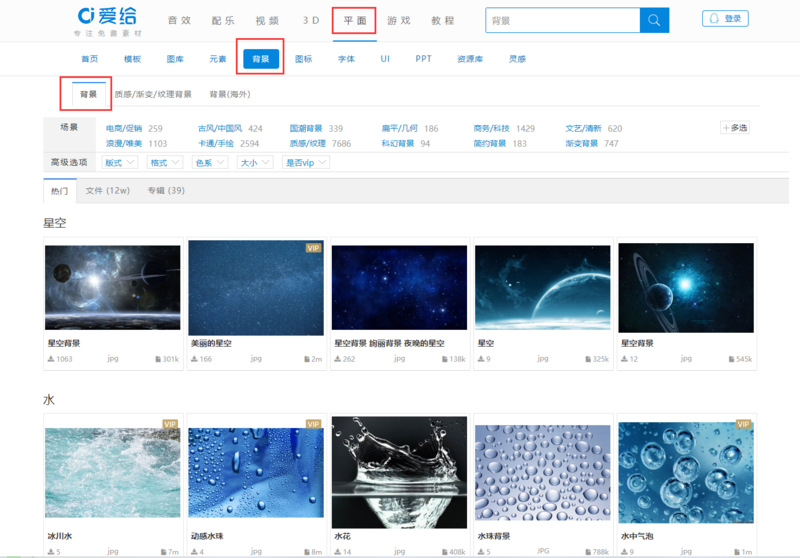
Task: Click the bell icon in login button
Action: pos(714,18)
